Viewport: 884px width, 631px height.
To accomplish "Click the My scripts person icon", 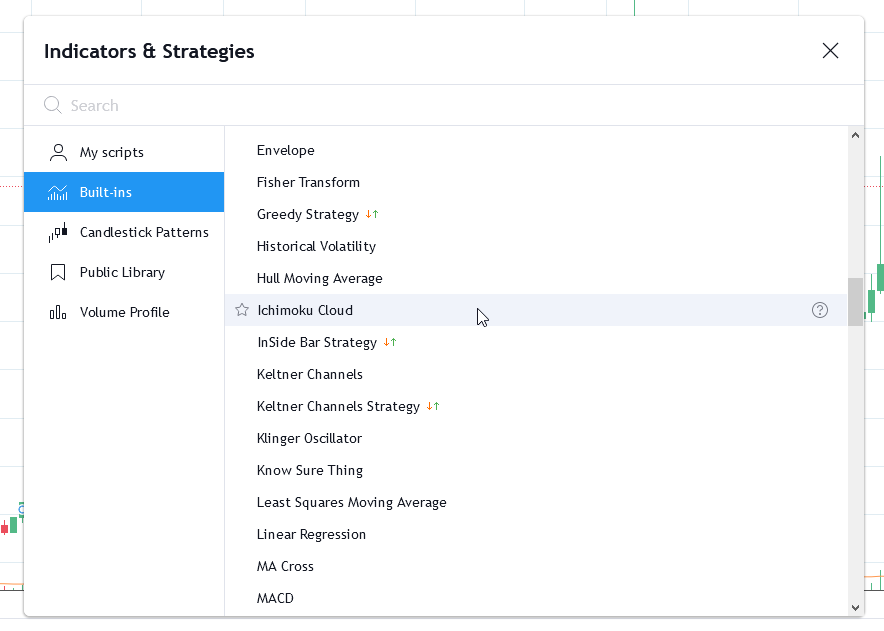I will pos(58,152).
